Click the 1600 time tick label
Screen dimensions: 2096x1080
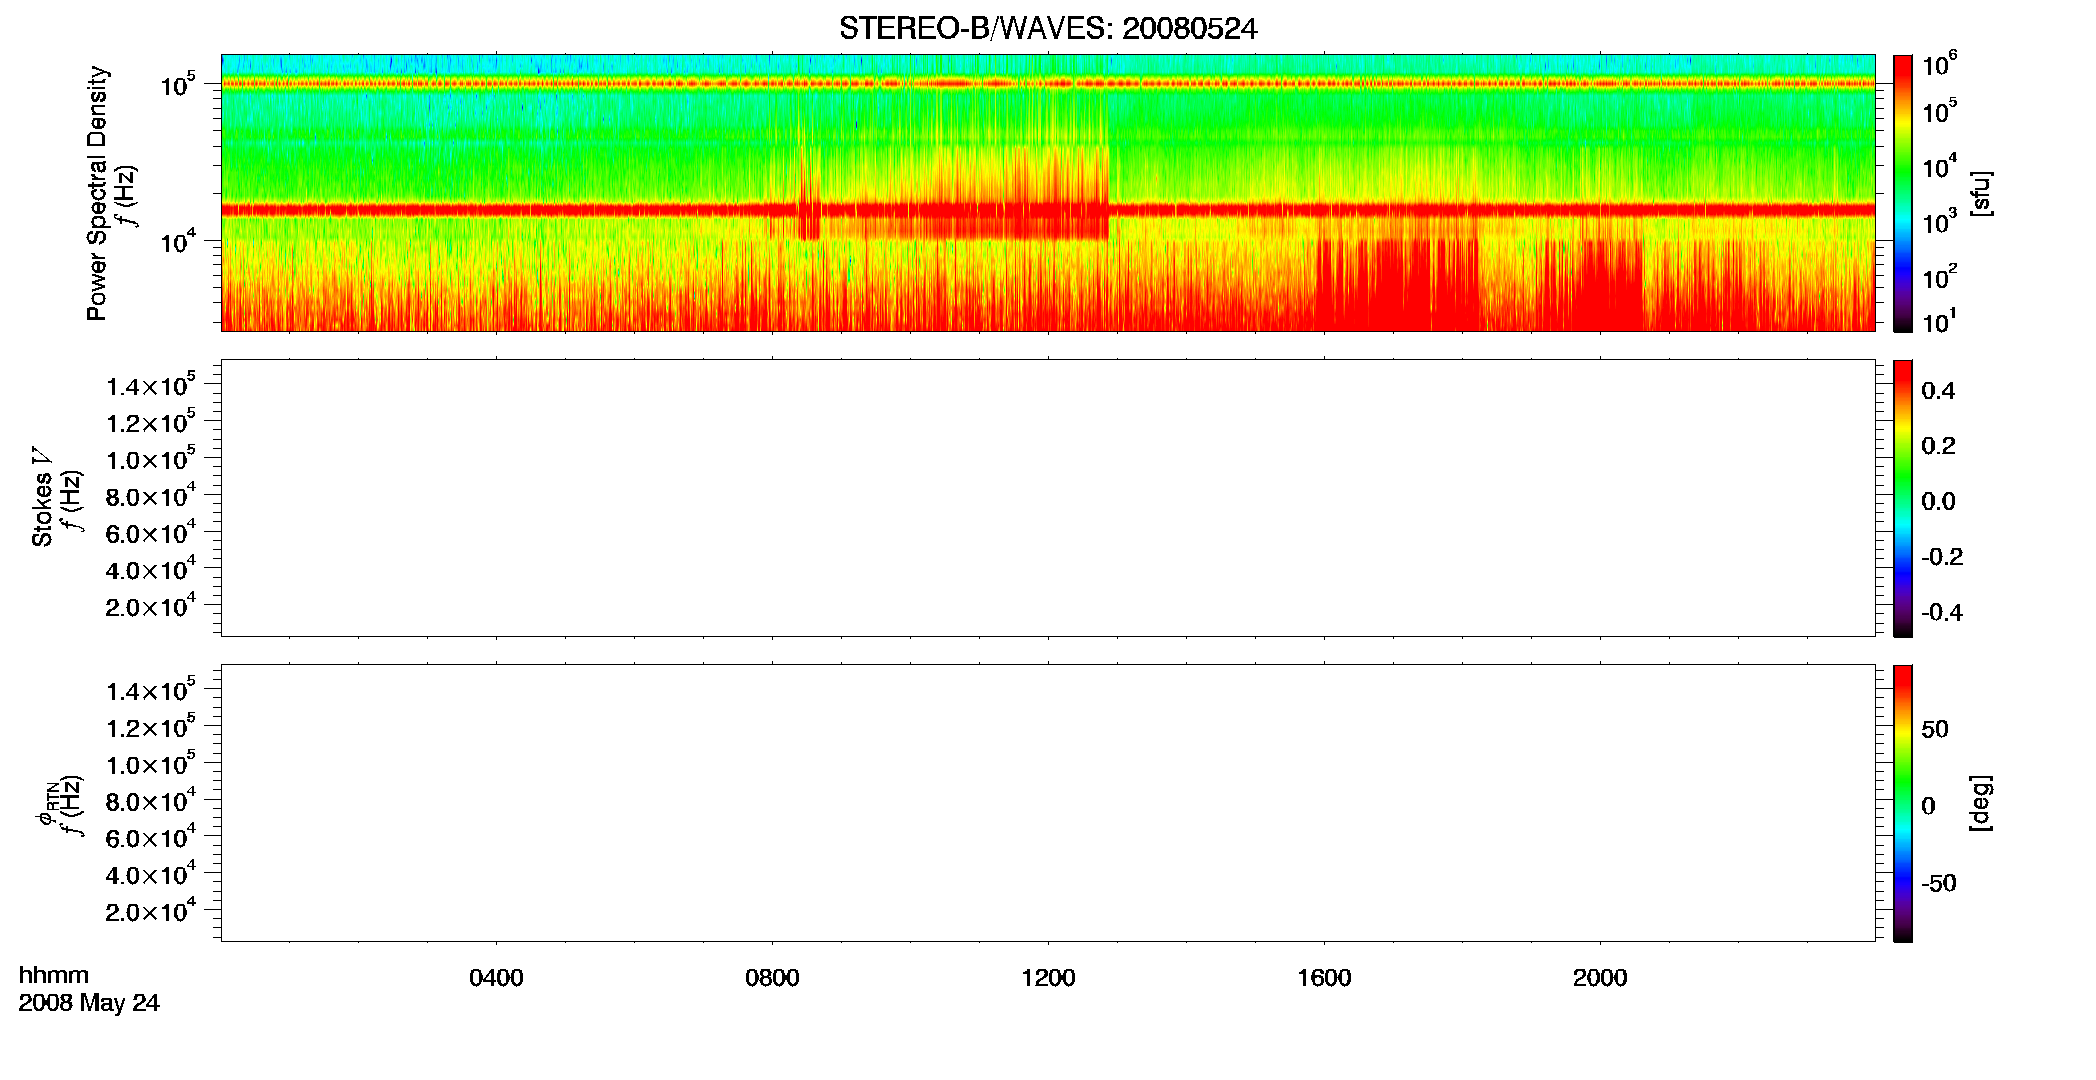pos(1324,978)
